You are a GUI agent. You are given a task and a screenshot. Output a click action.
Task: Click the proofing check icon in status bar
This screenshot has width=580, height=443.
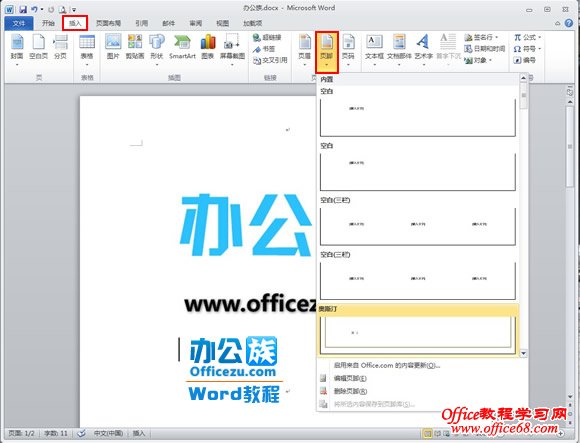coord(82,433)
